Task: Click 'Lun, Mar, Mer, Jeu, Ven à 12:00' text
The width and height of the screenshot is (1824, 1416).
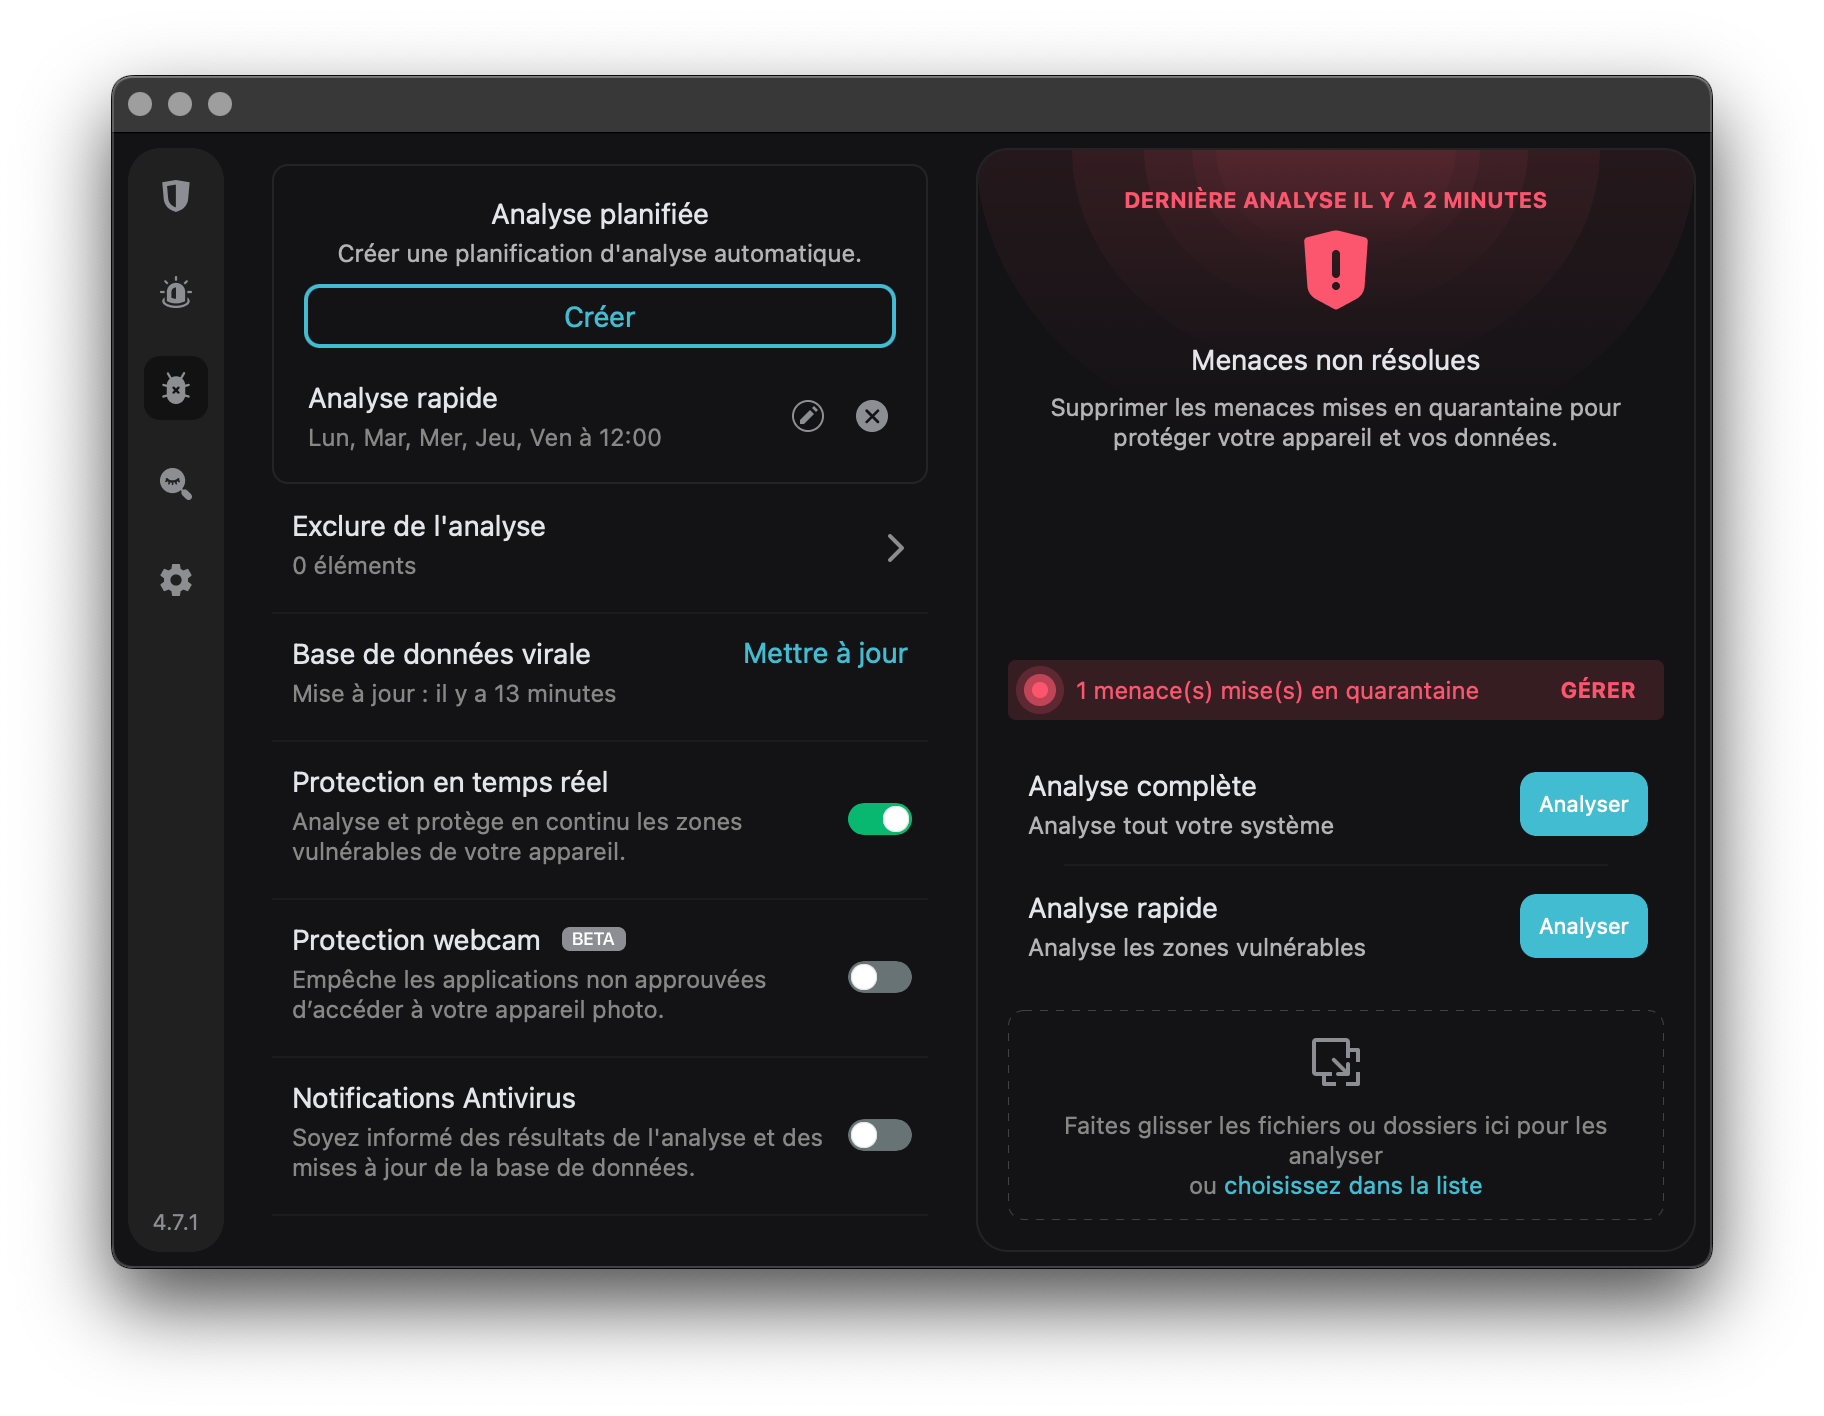Action: 485,438
